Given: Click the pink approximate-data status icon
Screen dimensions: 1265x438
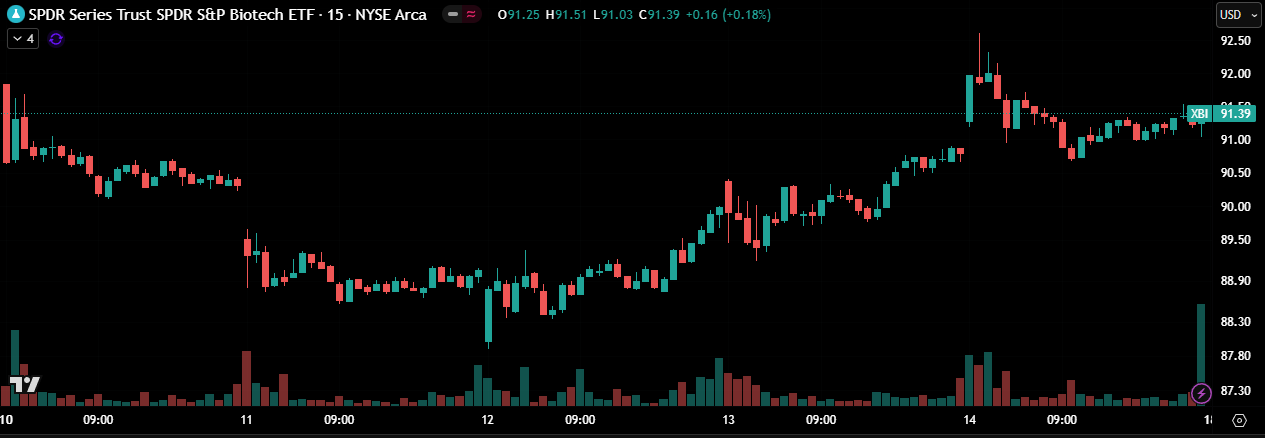Looking at the screenshot, I should pyautogui.click(x=471, y=15).
